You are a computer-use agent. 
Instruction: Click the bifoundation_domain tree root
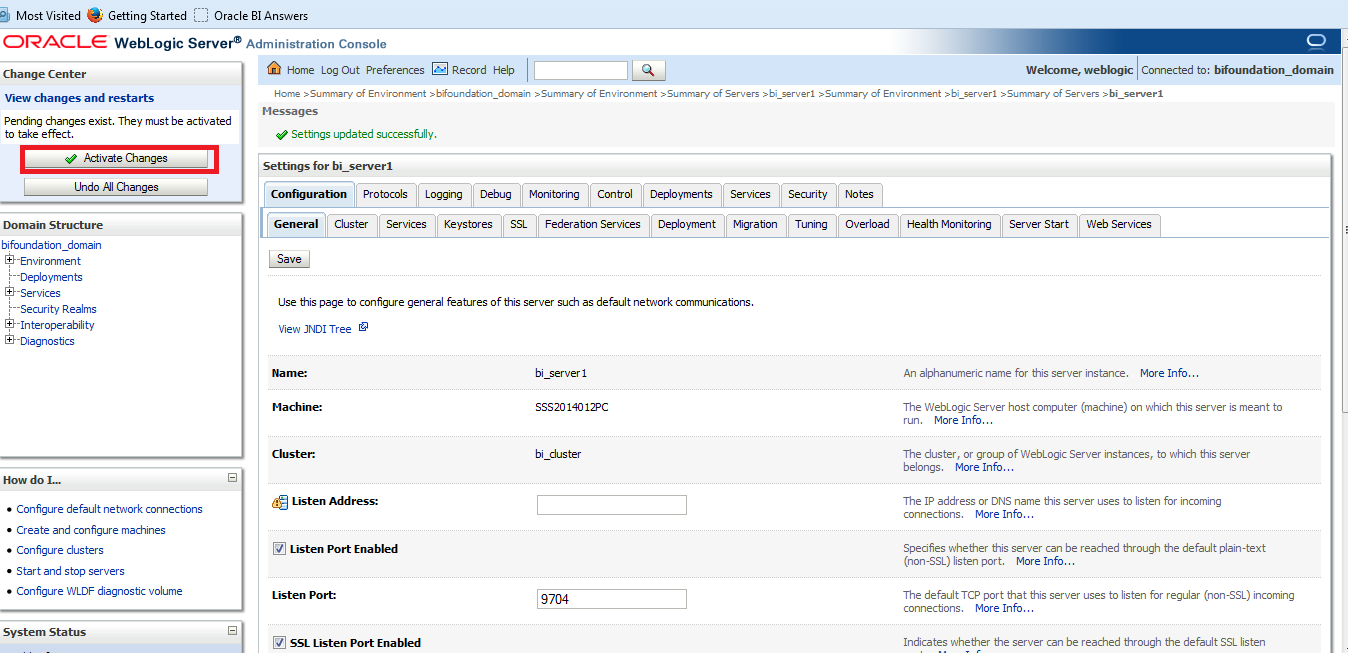pos(51,245)
